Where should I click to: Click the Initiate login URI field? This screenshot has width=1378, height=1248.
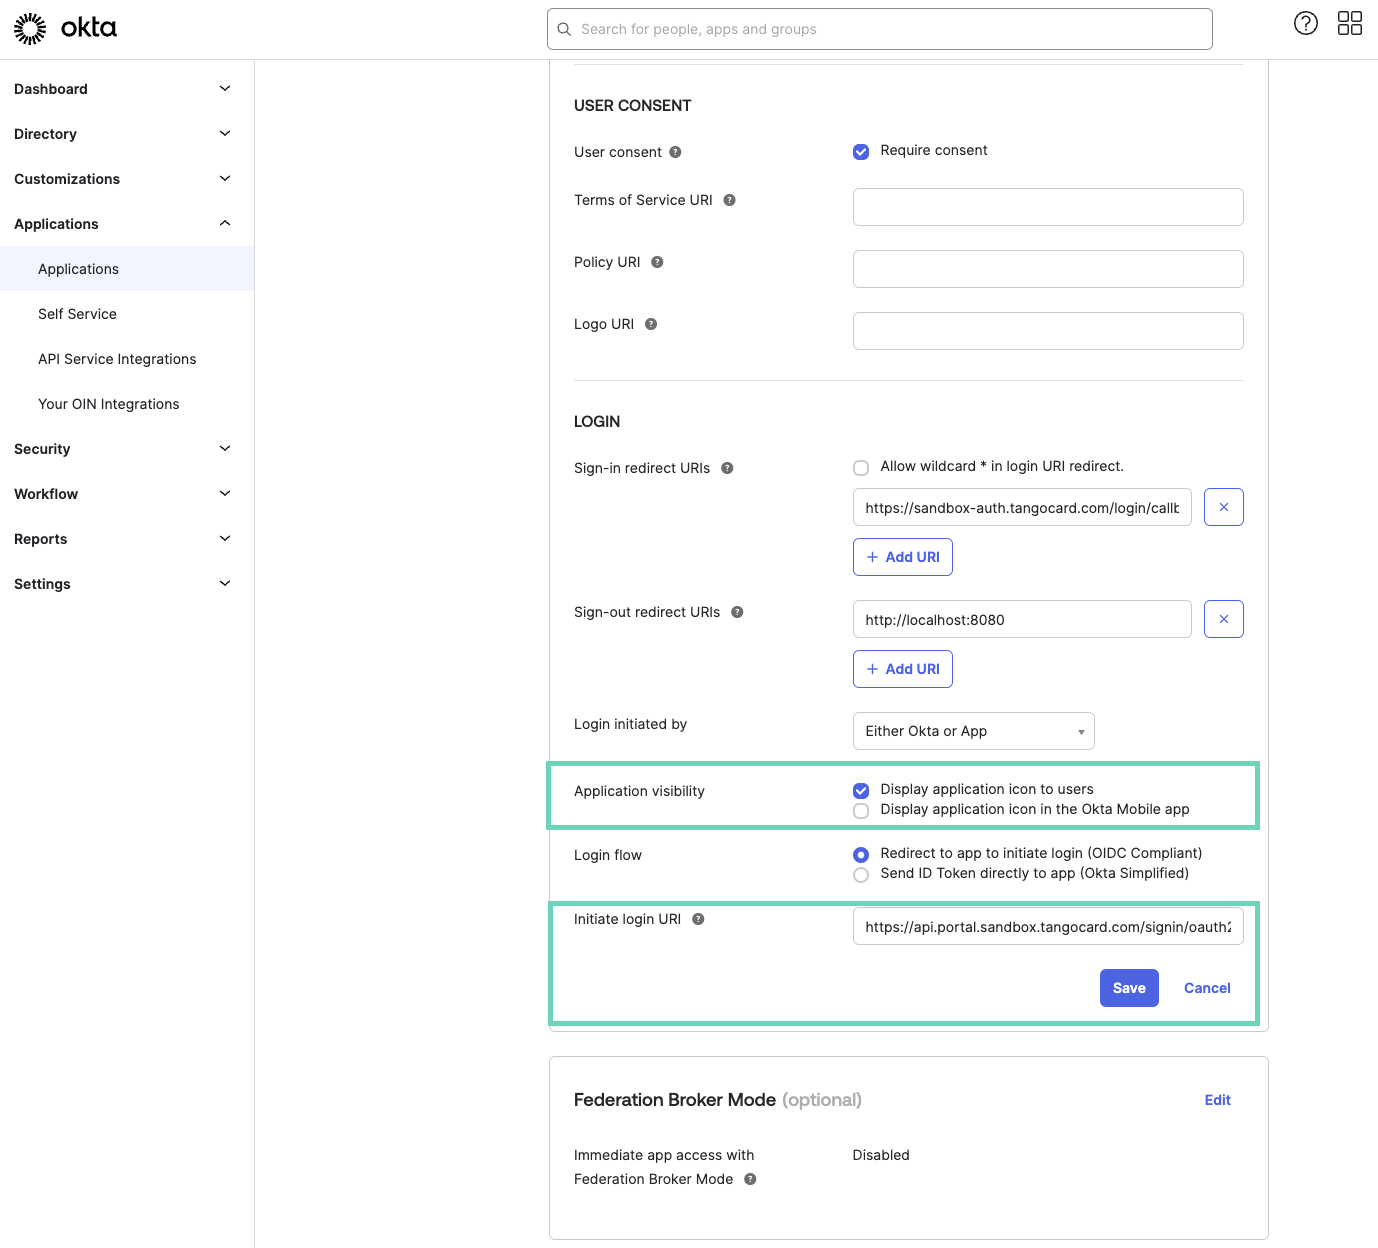coord(1048,926)
